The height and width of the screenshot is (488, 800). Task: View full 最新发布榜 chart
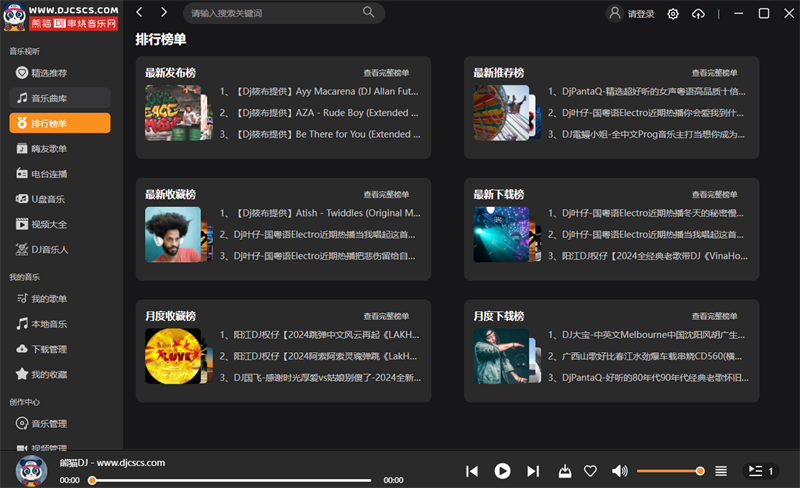(386, 73)
